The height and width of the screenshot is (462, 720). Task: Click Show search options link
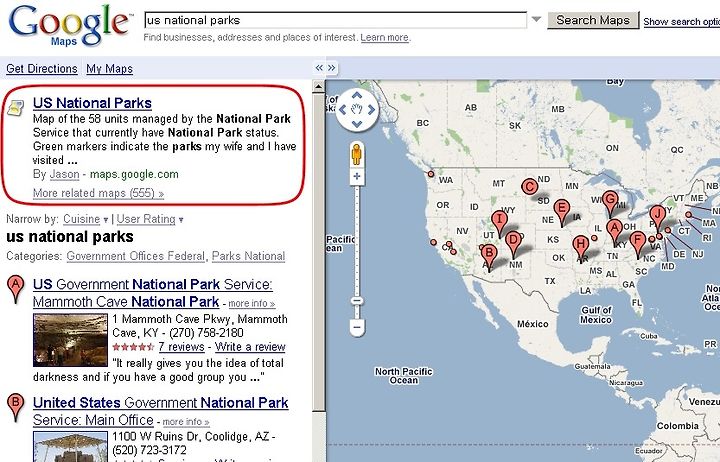681,22
